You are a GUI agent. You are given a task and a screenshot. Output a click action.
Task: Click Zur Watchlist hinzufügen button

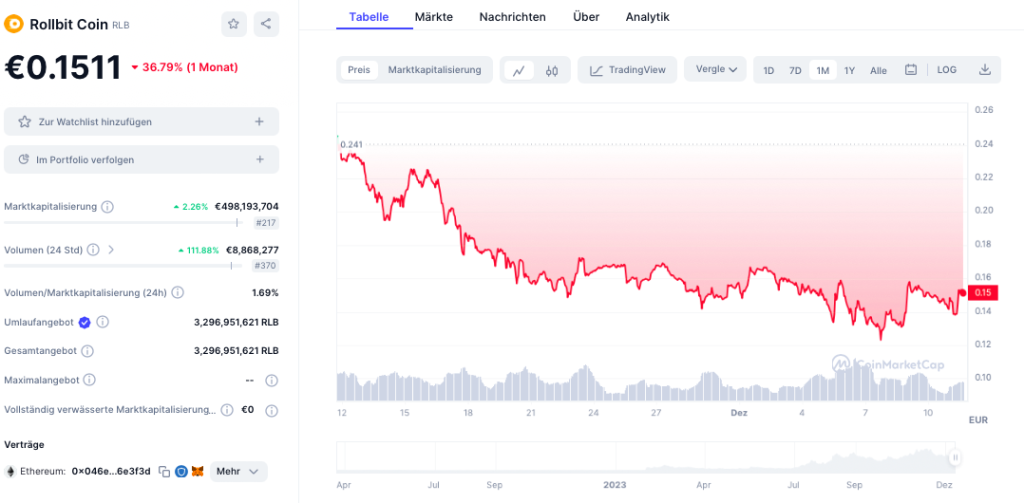tap(141, 122)
